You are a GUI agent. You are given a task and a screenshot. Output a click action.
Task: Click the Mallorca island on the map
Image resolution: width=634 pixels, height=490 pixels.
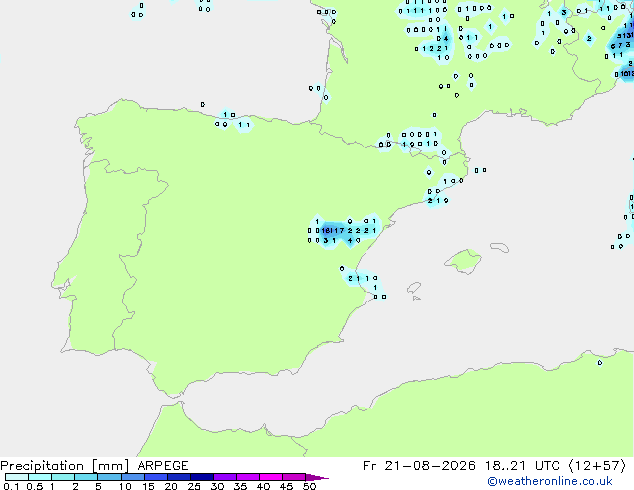463,261
